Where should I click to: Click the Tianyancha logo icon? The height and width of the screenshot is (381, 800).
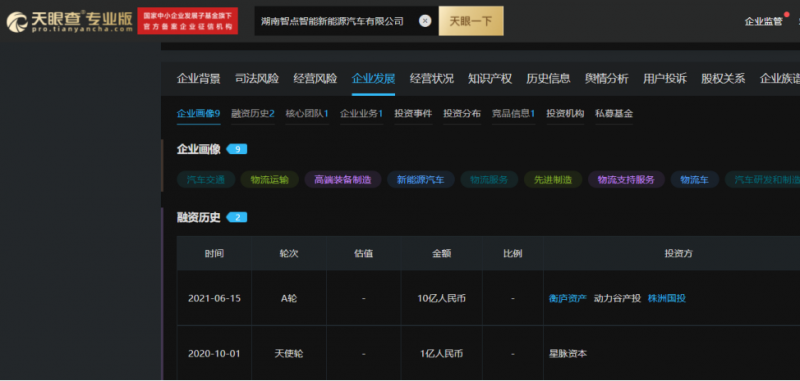point(17,22)
